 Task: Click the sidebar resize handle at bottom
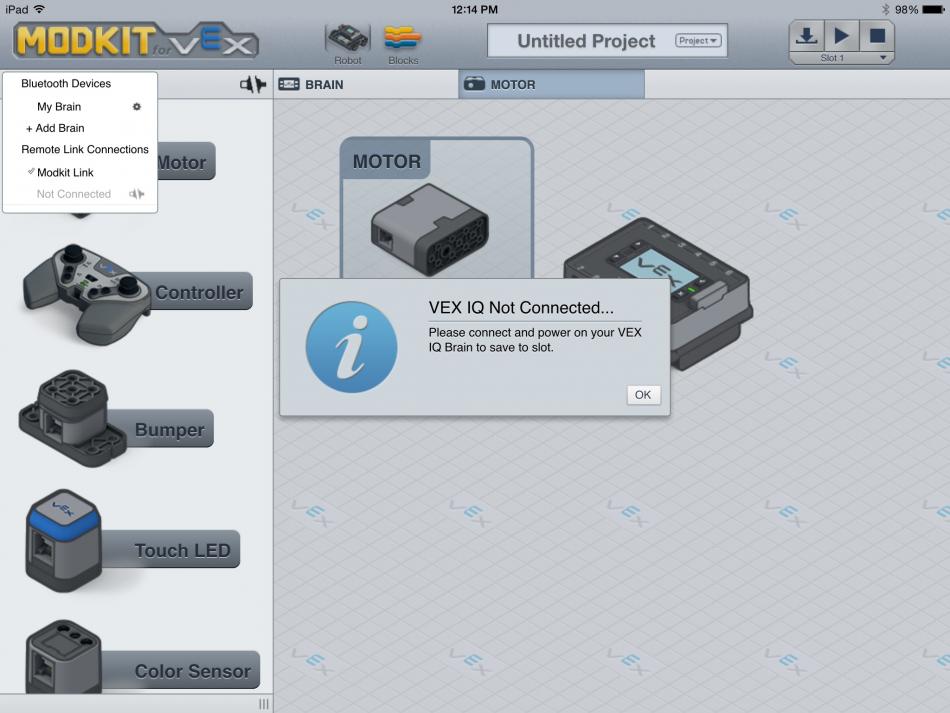point(264,704)
